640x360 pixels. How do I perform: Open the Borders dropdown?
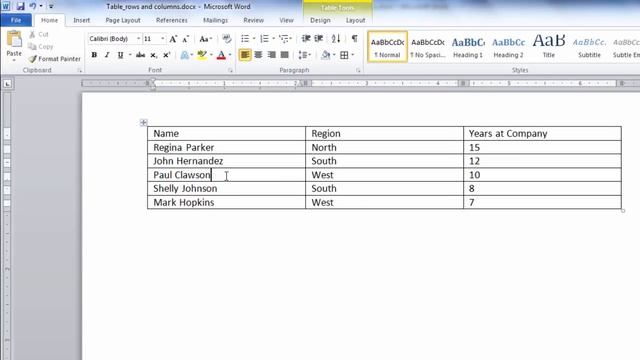(x=353, y=55)
